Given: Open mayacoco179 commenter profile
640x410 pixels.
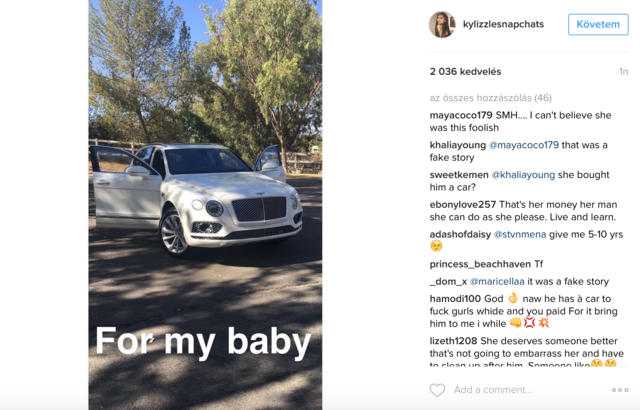Looking at the screenshot, I should point(461,115).
